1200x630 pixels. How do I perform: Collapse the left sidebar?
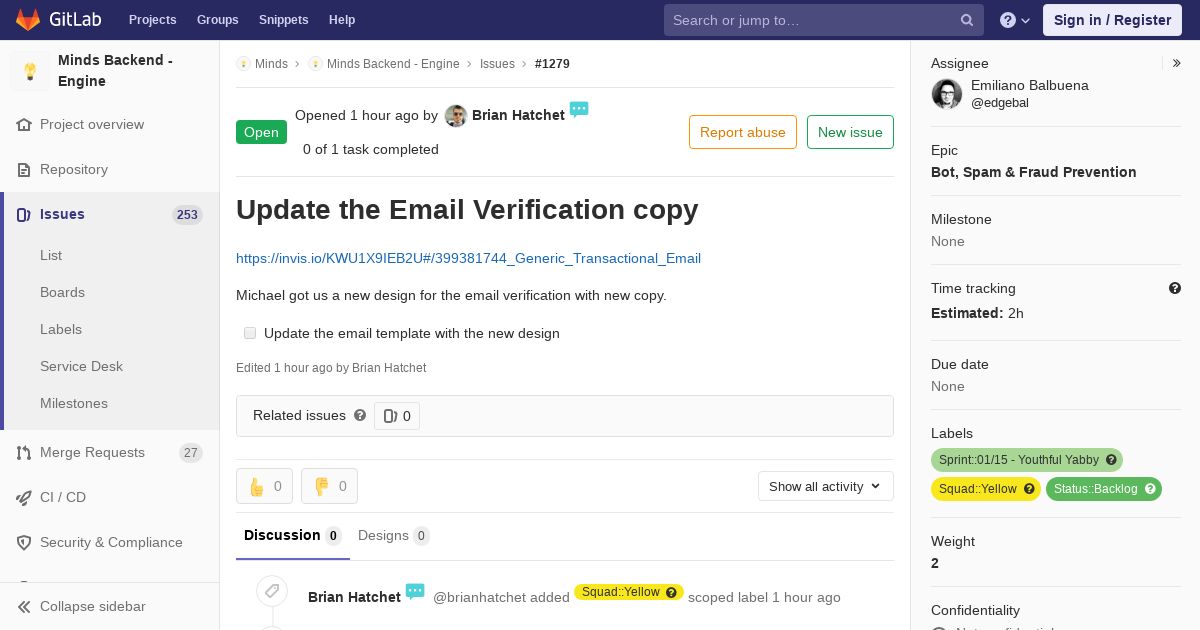pyautogui.click(x=82, y=606)
